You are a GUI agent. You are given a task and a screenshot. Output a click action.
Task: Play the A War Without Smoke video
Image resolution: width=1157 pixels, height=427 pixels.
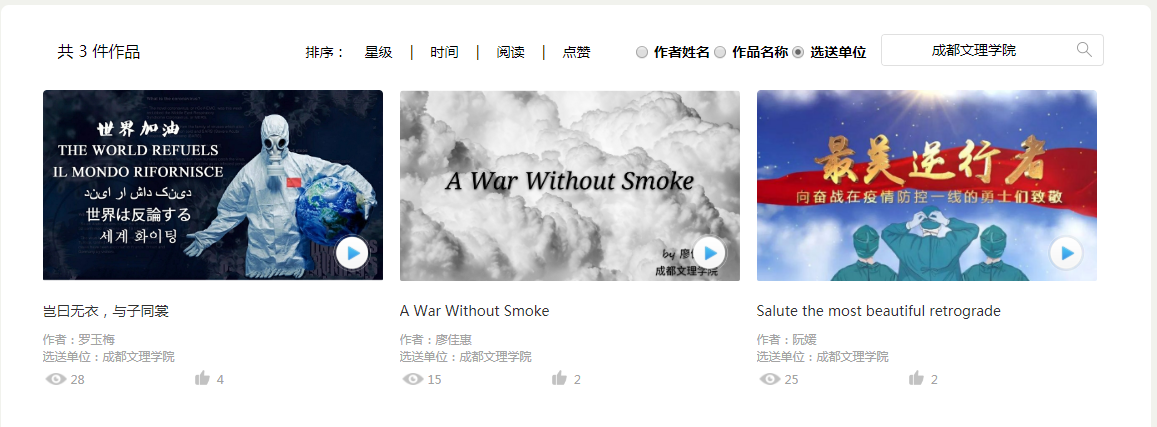(x=709, y=253)
